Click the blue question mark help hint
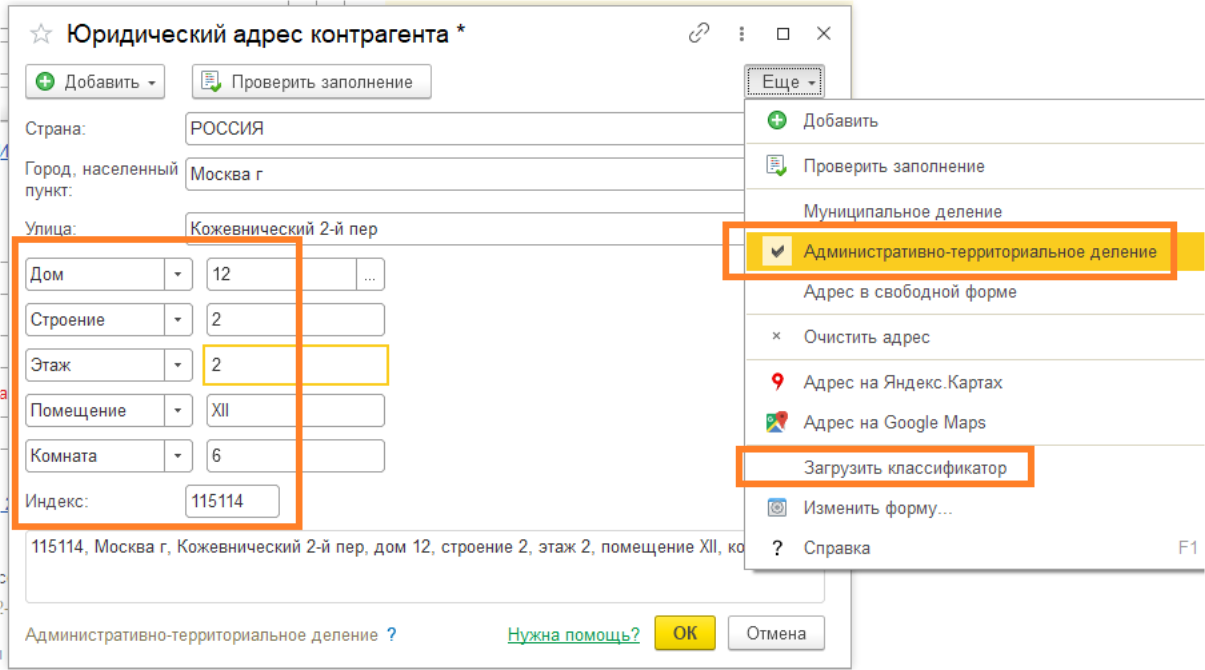This screenshot has width=1205, height=670. pos(392,635)
